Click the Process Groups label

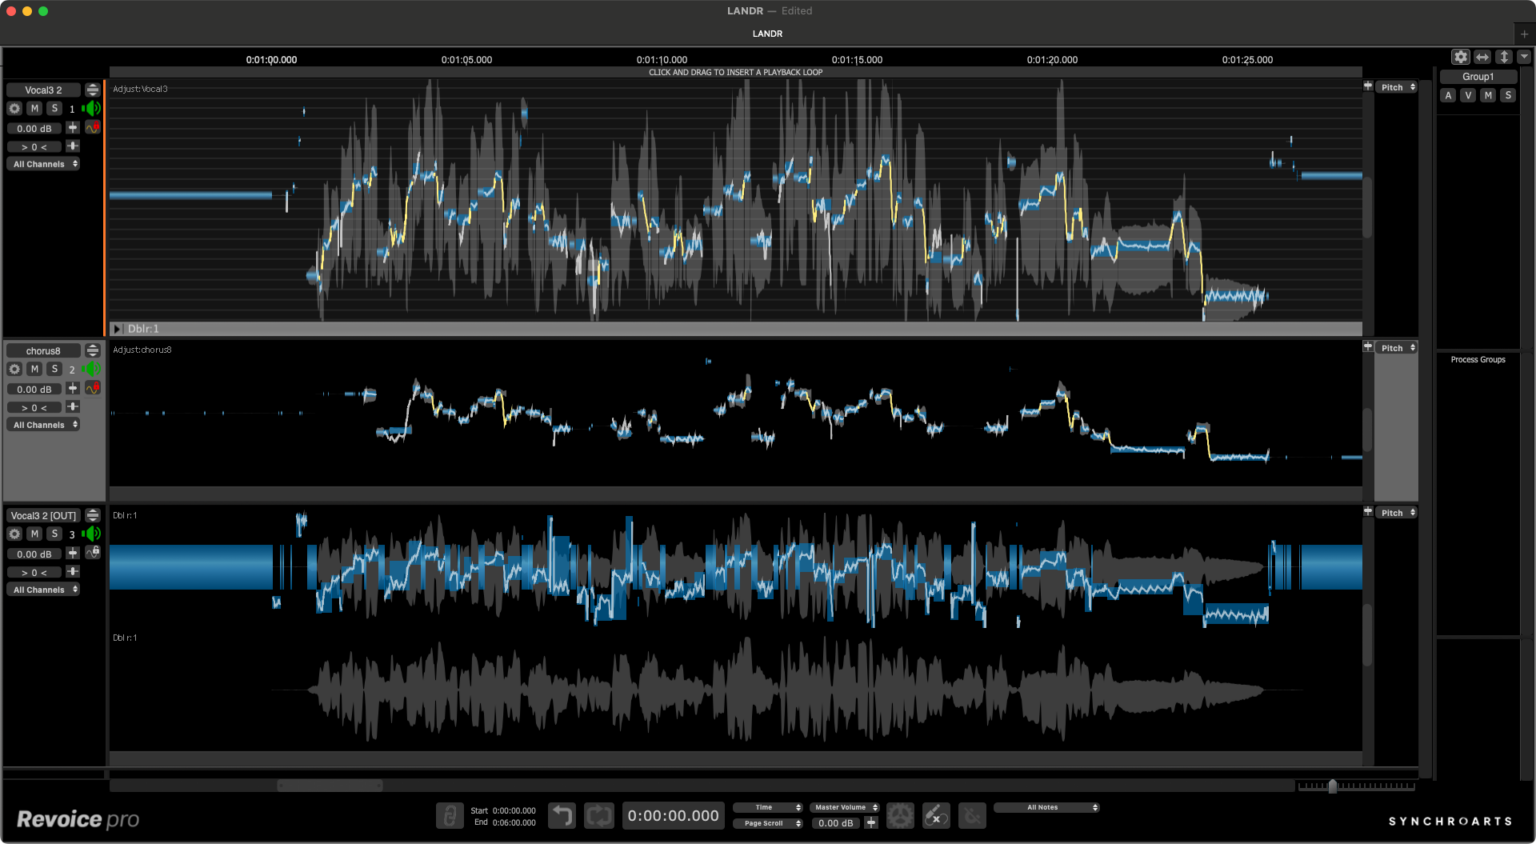[x=1478, y=359]
